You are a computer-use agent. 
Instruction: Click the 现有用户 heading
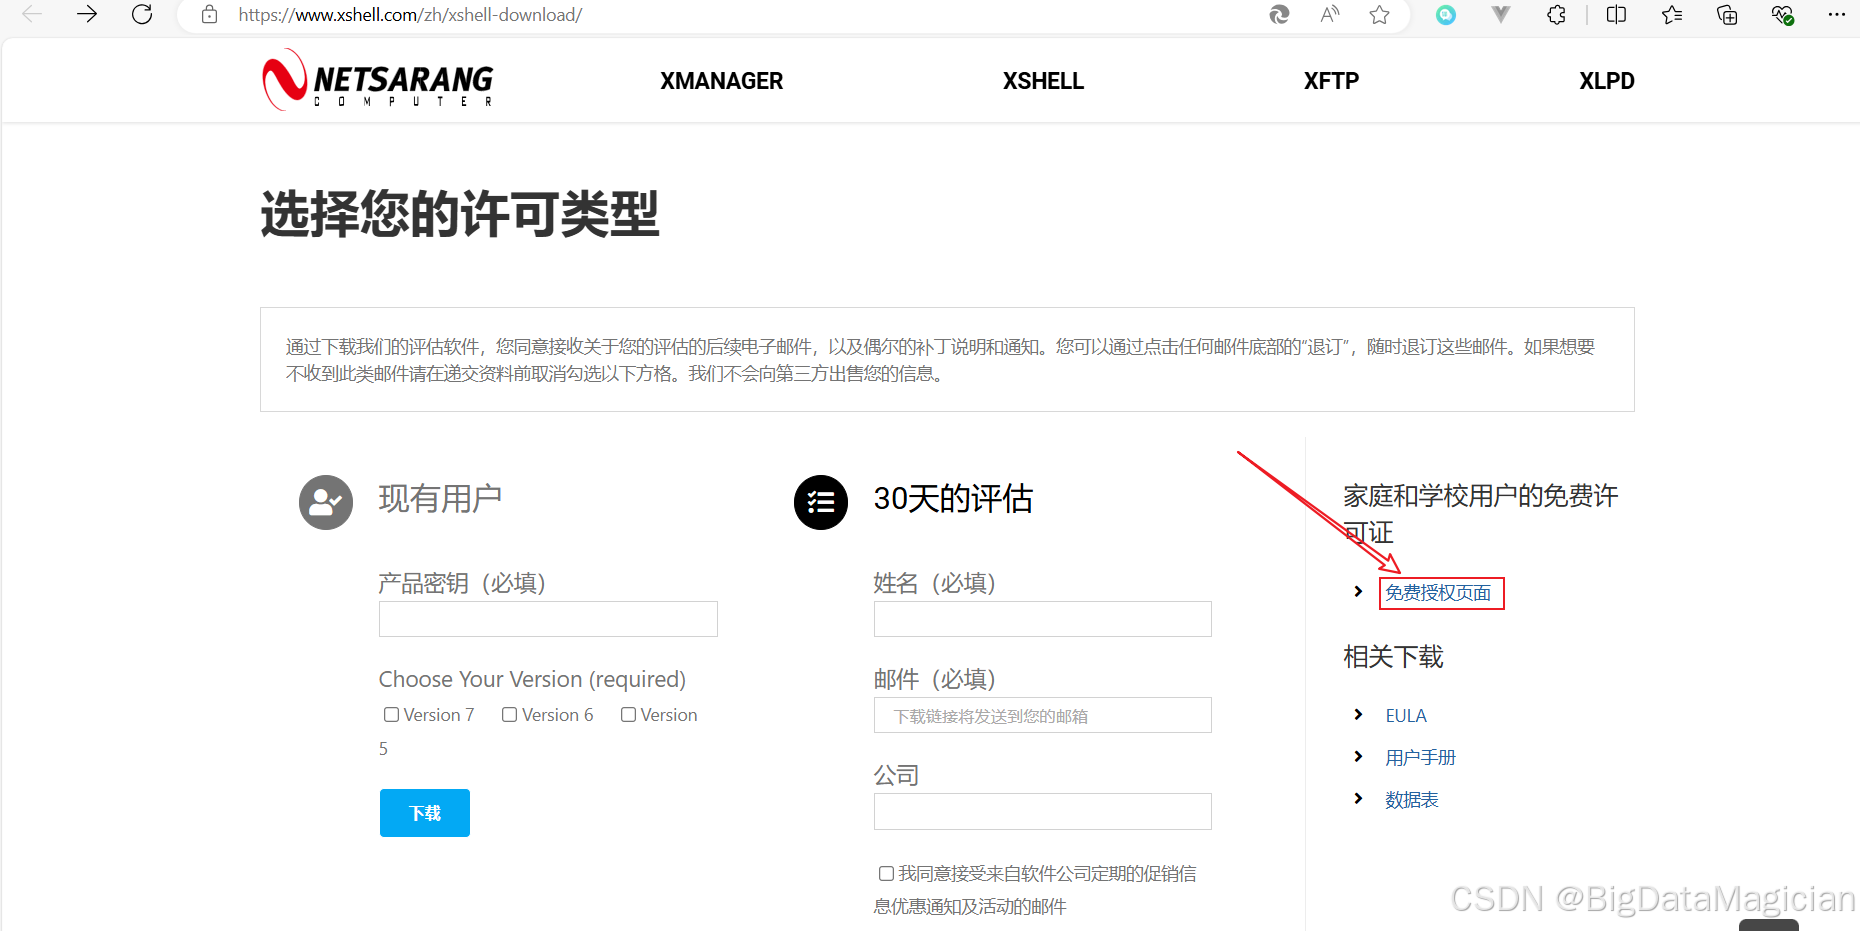tap(440, 498)
